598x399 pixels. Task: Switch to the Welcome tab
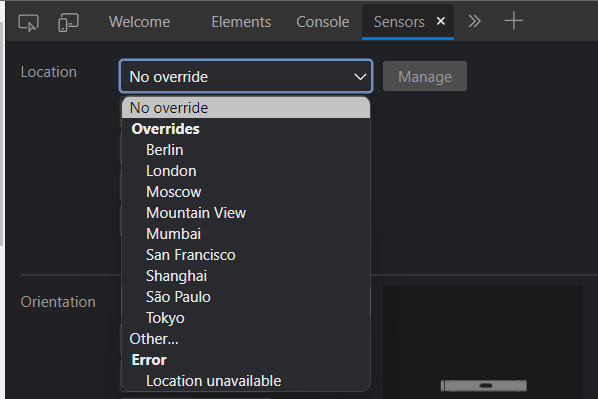click(140, 22)
